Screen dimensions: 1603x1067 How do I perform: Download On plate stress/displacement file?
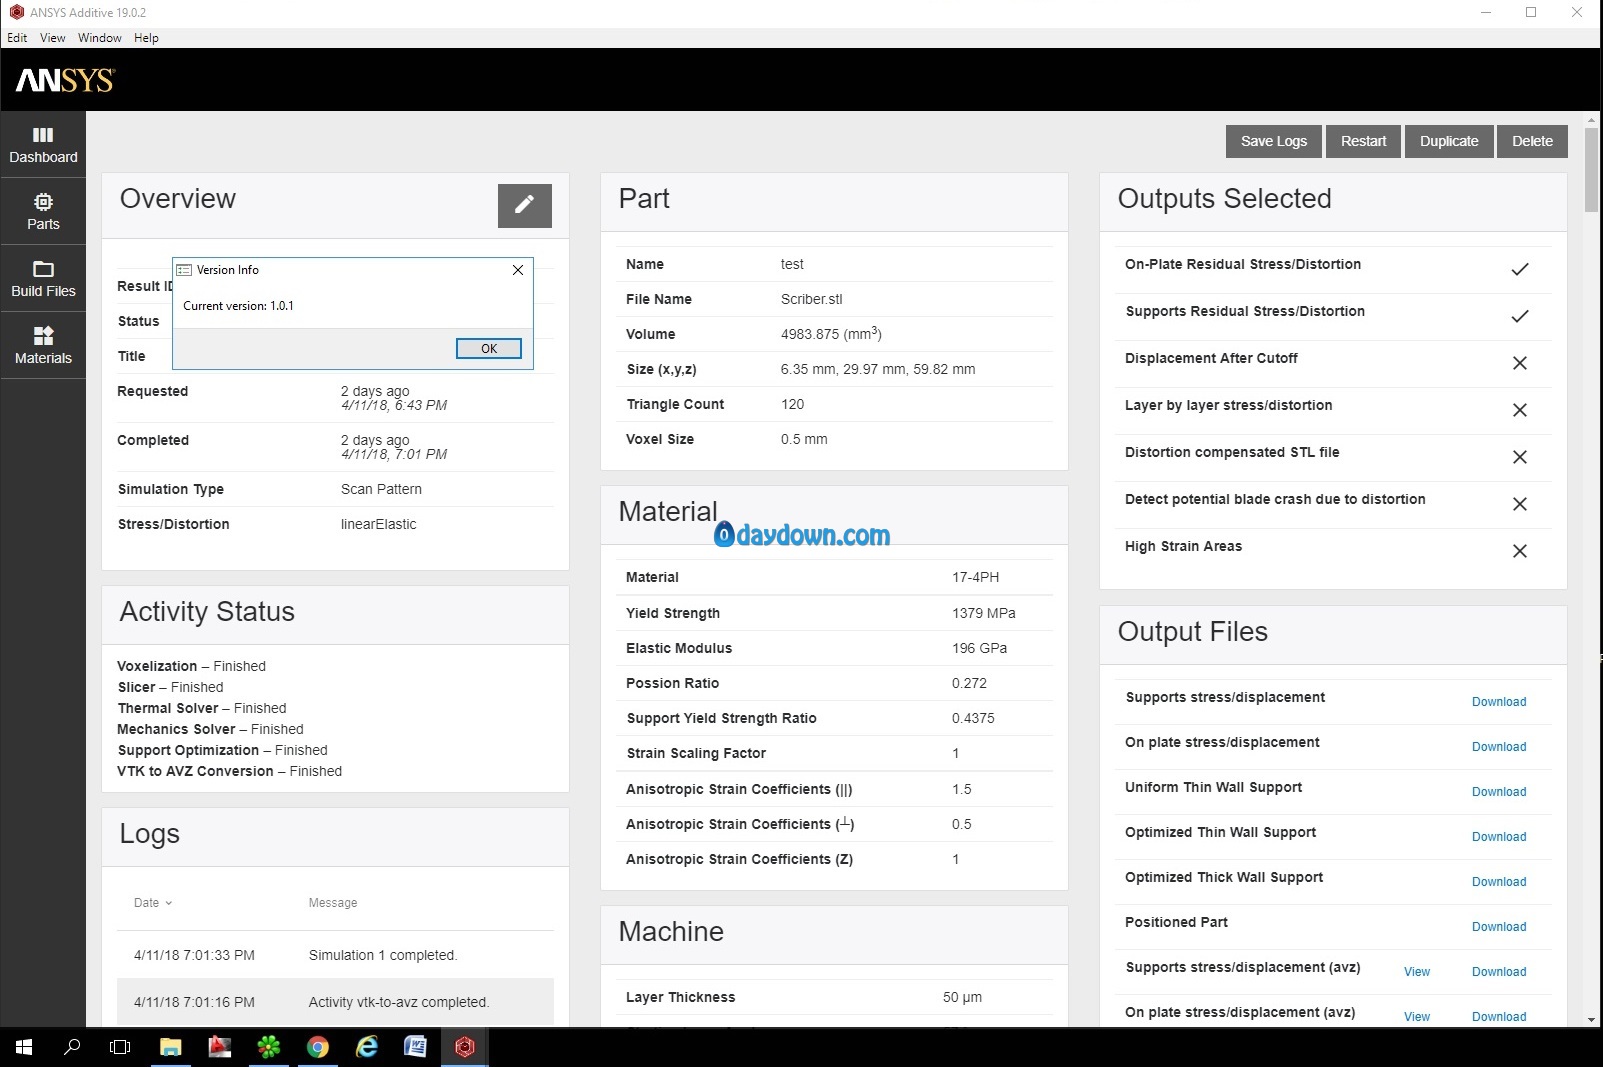[1499, 747]
